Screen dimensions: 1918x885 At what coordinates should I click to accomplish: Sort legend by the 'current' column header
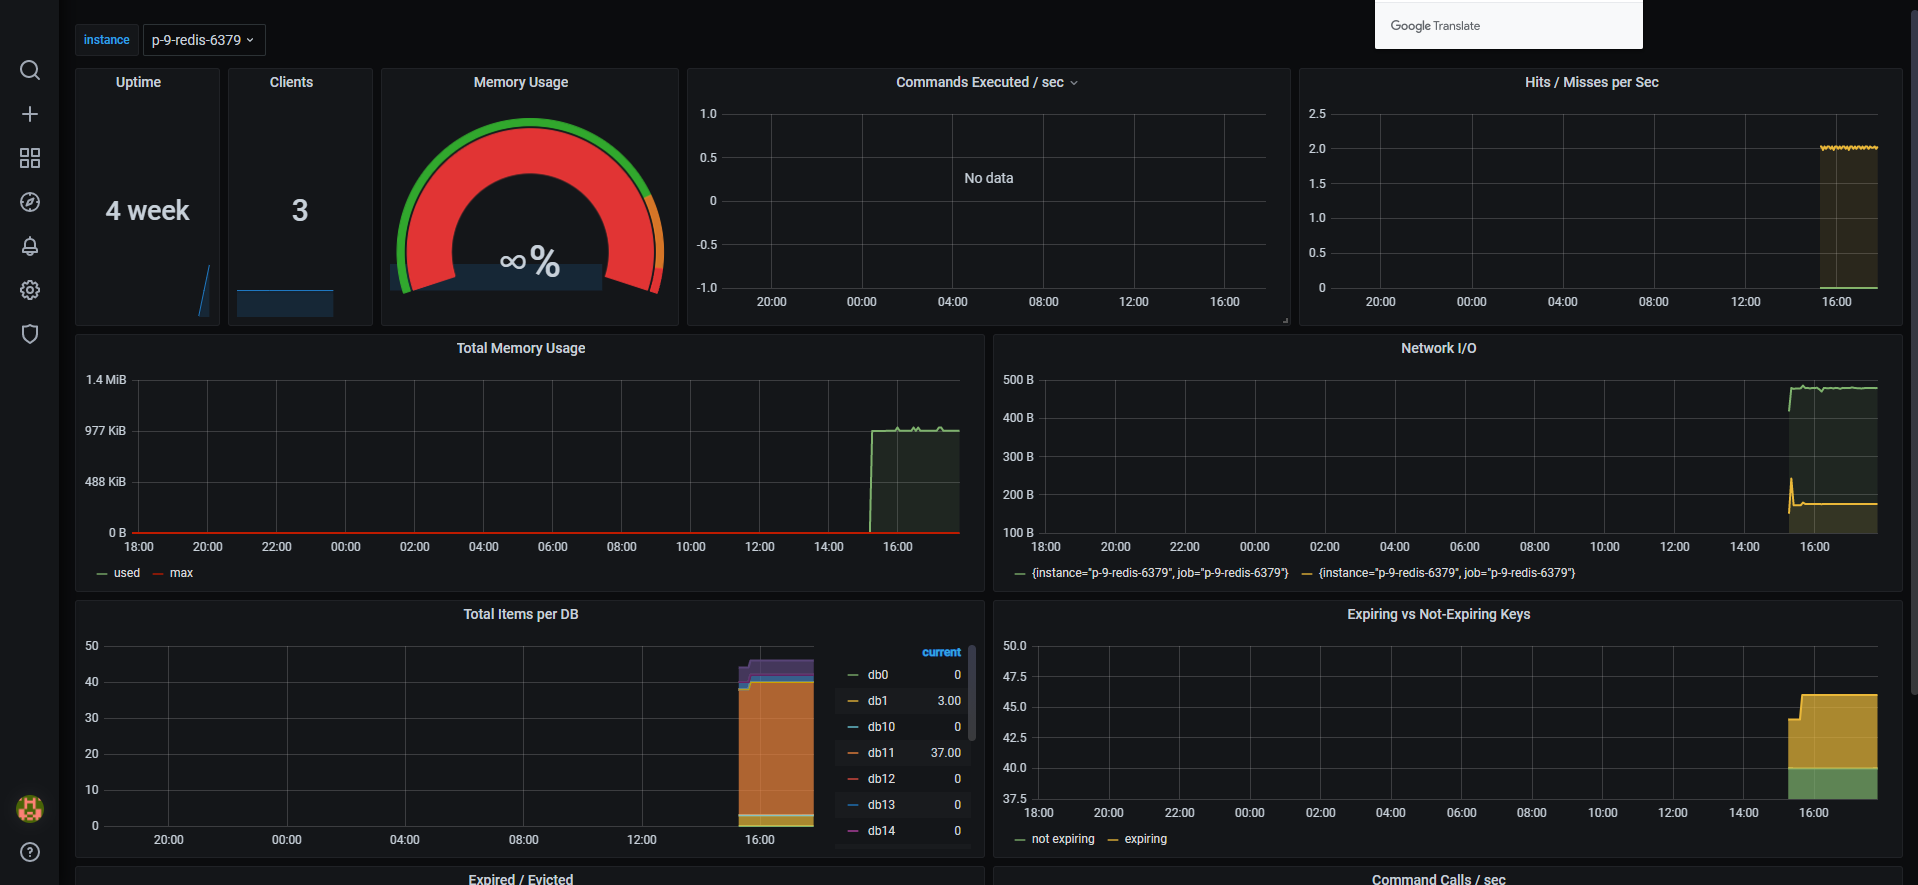tap(941, 652)
